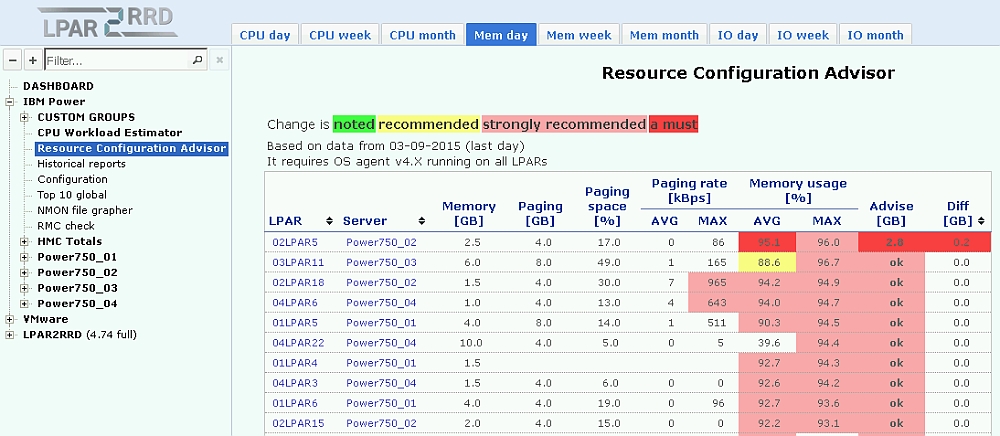
Task: Click the 965 paging rate MAX cell
Action: pyautogui.click(x=712, y=282)
